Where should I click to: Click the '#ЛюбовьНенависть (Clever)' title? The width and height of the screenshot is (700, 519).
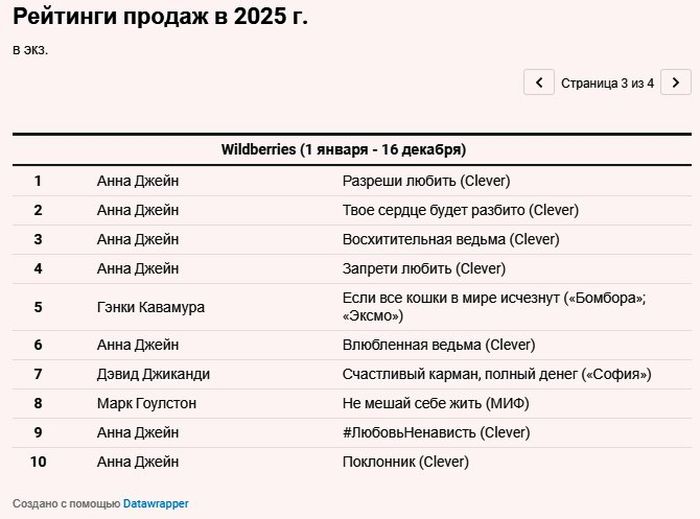point(436,432)
